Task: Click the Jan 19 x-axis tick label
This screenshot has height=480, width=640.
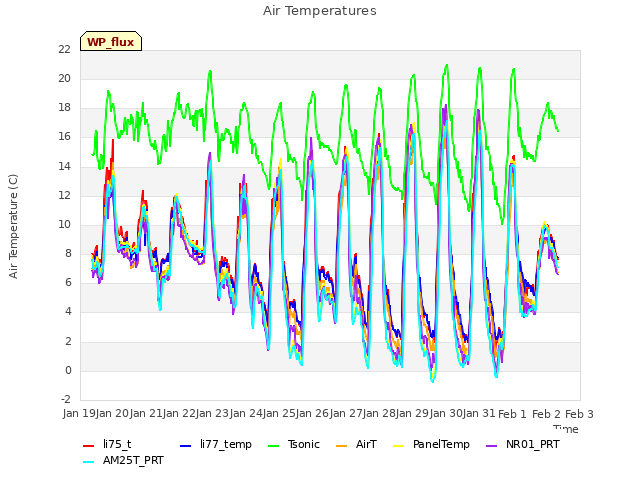Action: click(x=79, y=413)
